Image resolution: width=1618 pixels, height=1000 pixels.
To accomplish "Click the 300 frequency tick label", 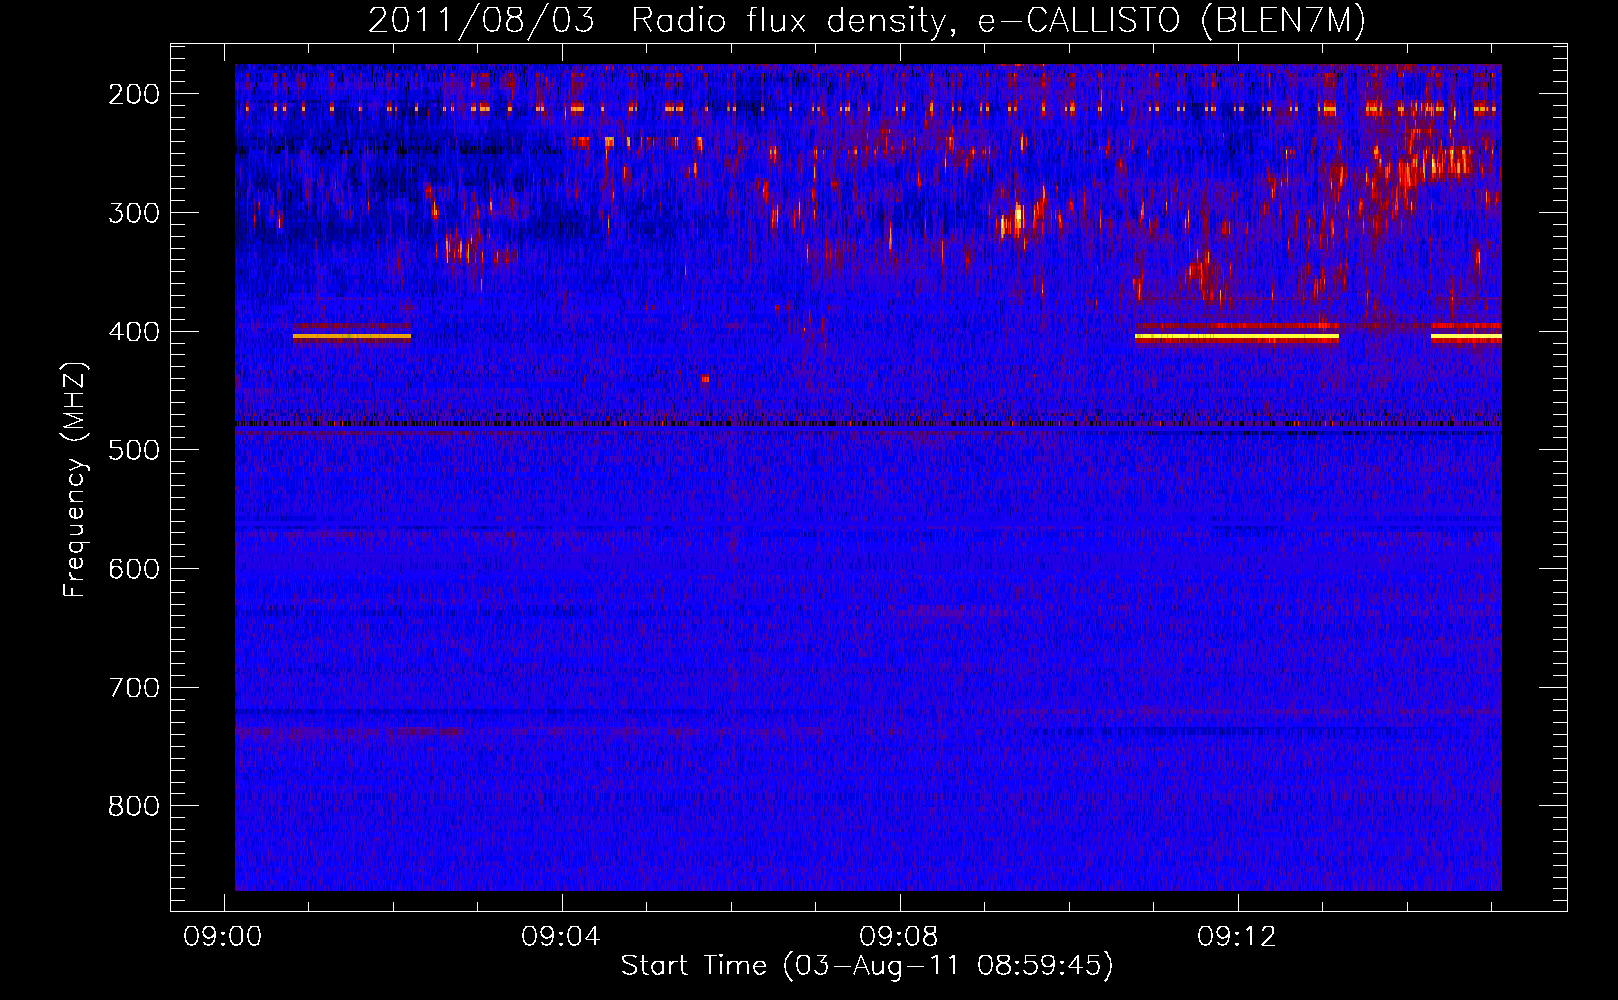I will (x=134, y=213).
